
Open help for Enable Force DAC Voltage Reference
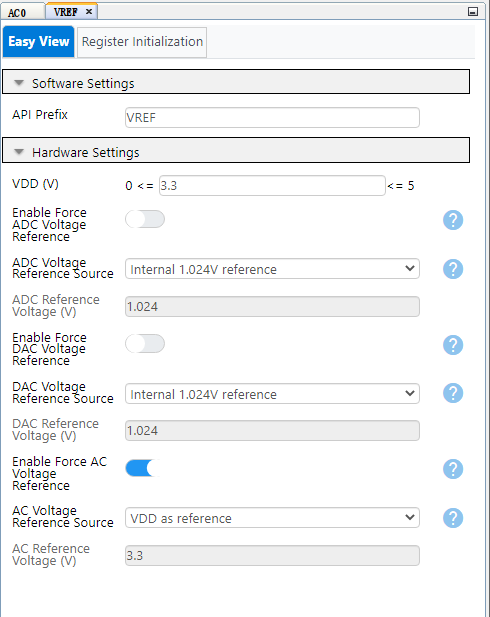click(x=453, y=345)
